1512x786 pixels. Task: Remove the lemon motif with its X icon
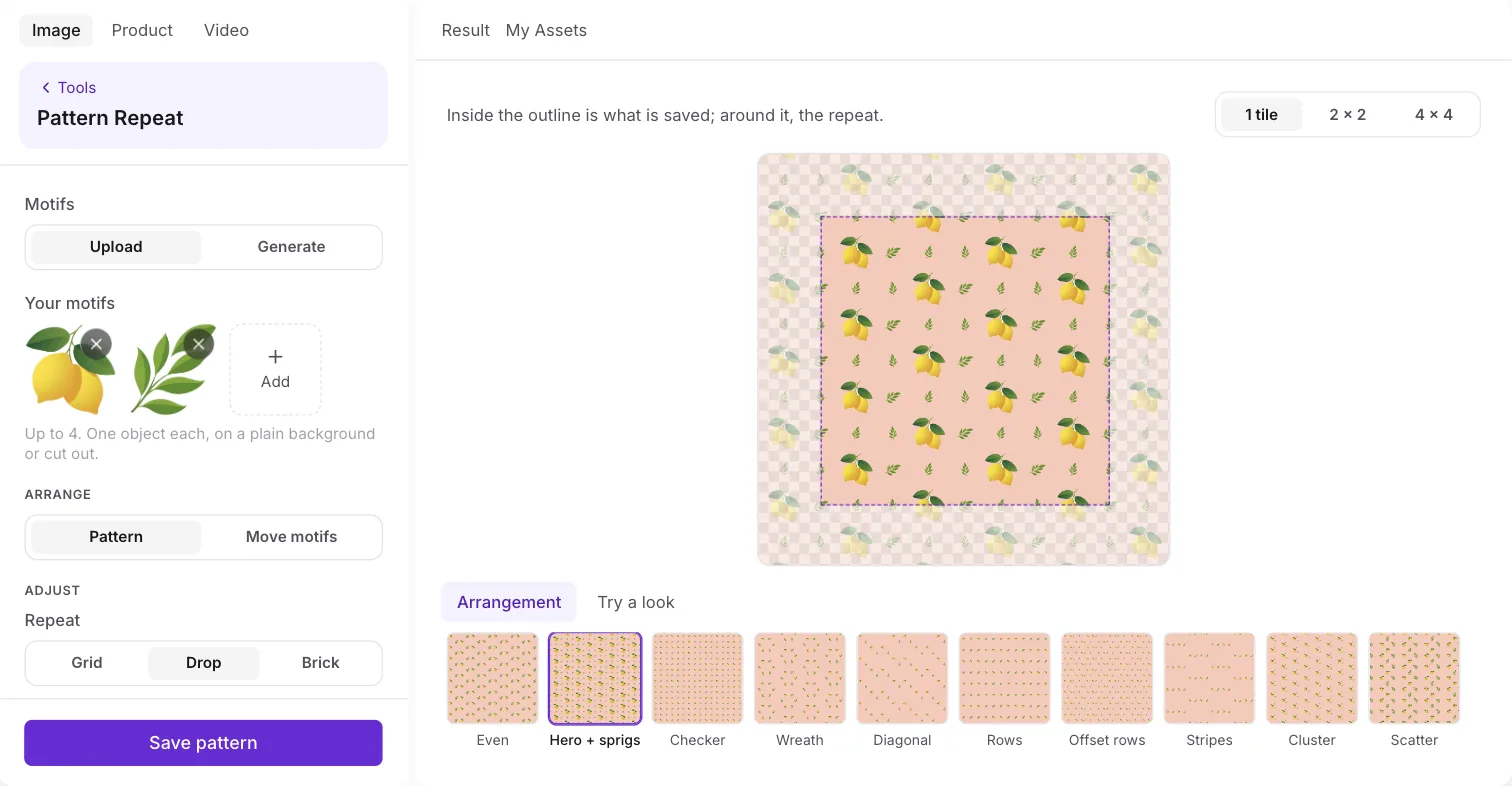96,344
